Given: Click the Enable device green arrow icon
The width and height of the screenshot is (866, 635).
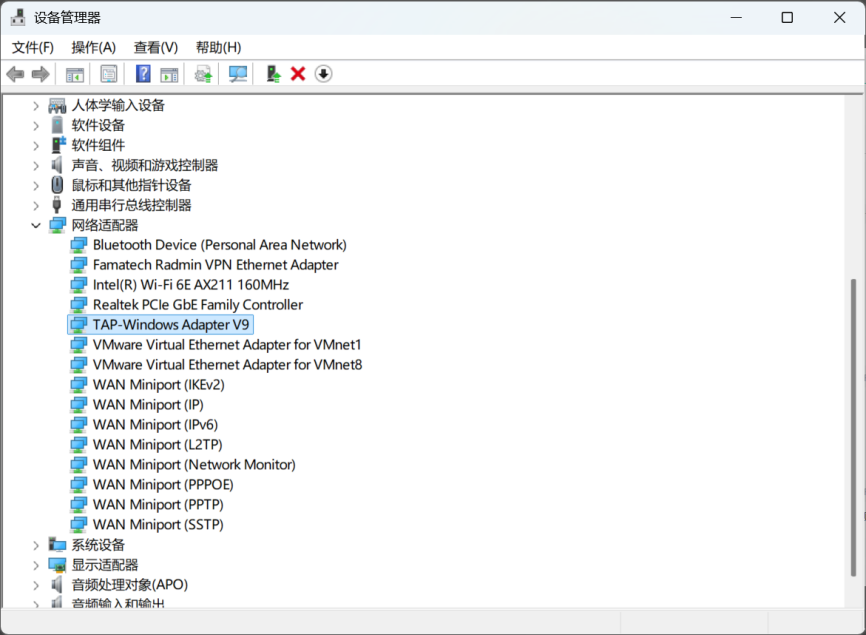Looking at the screenshot, I should (x=273, y=74).
